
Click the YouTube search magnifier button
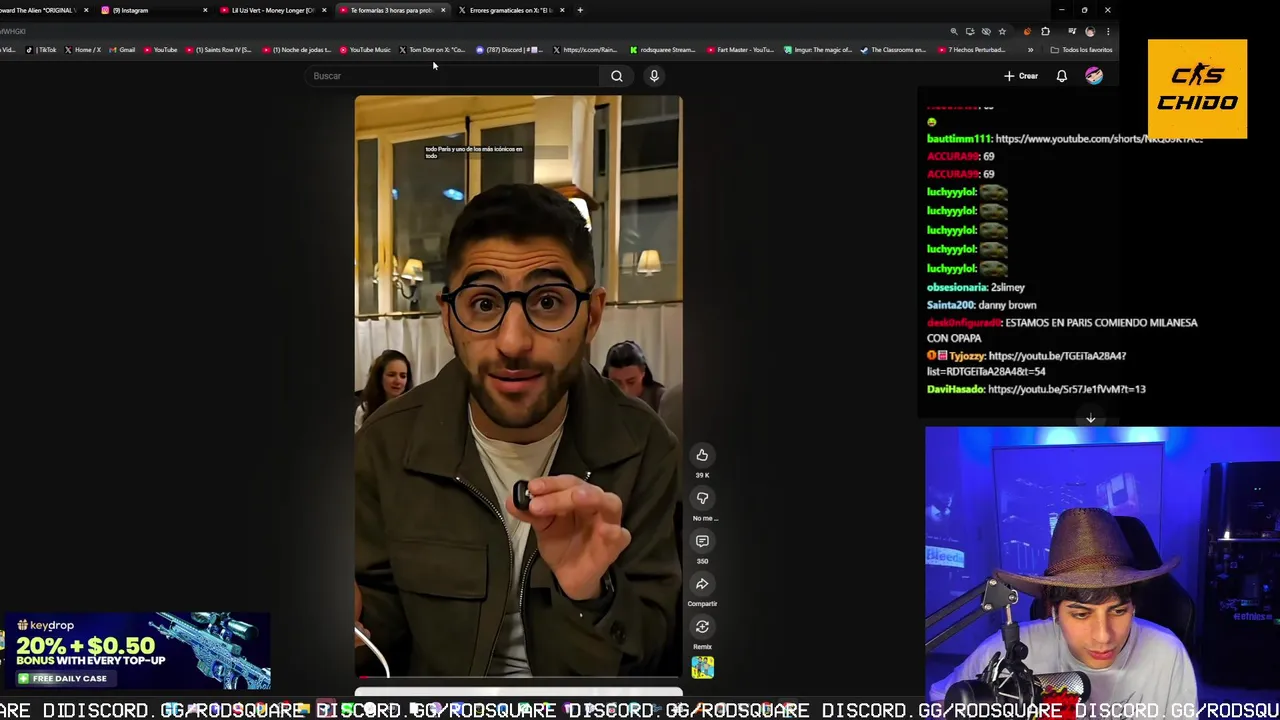coord(616,76)
